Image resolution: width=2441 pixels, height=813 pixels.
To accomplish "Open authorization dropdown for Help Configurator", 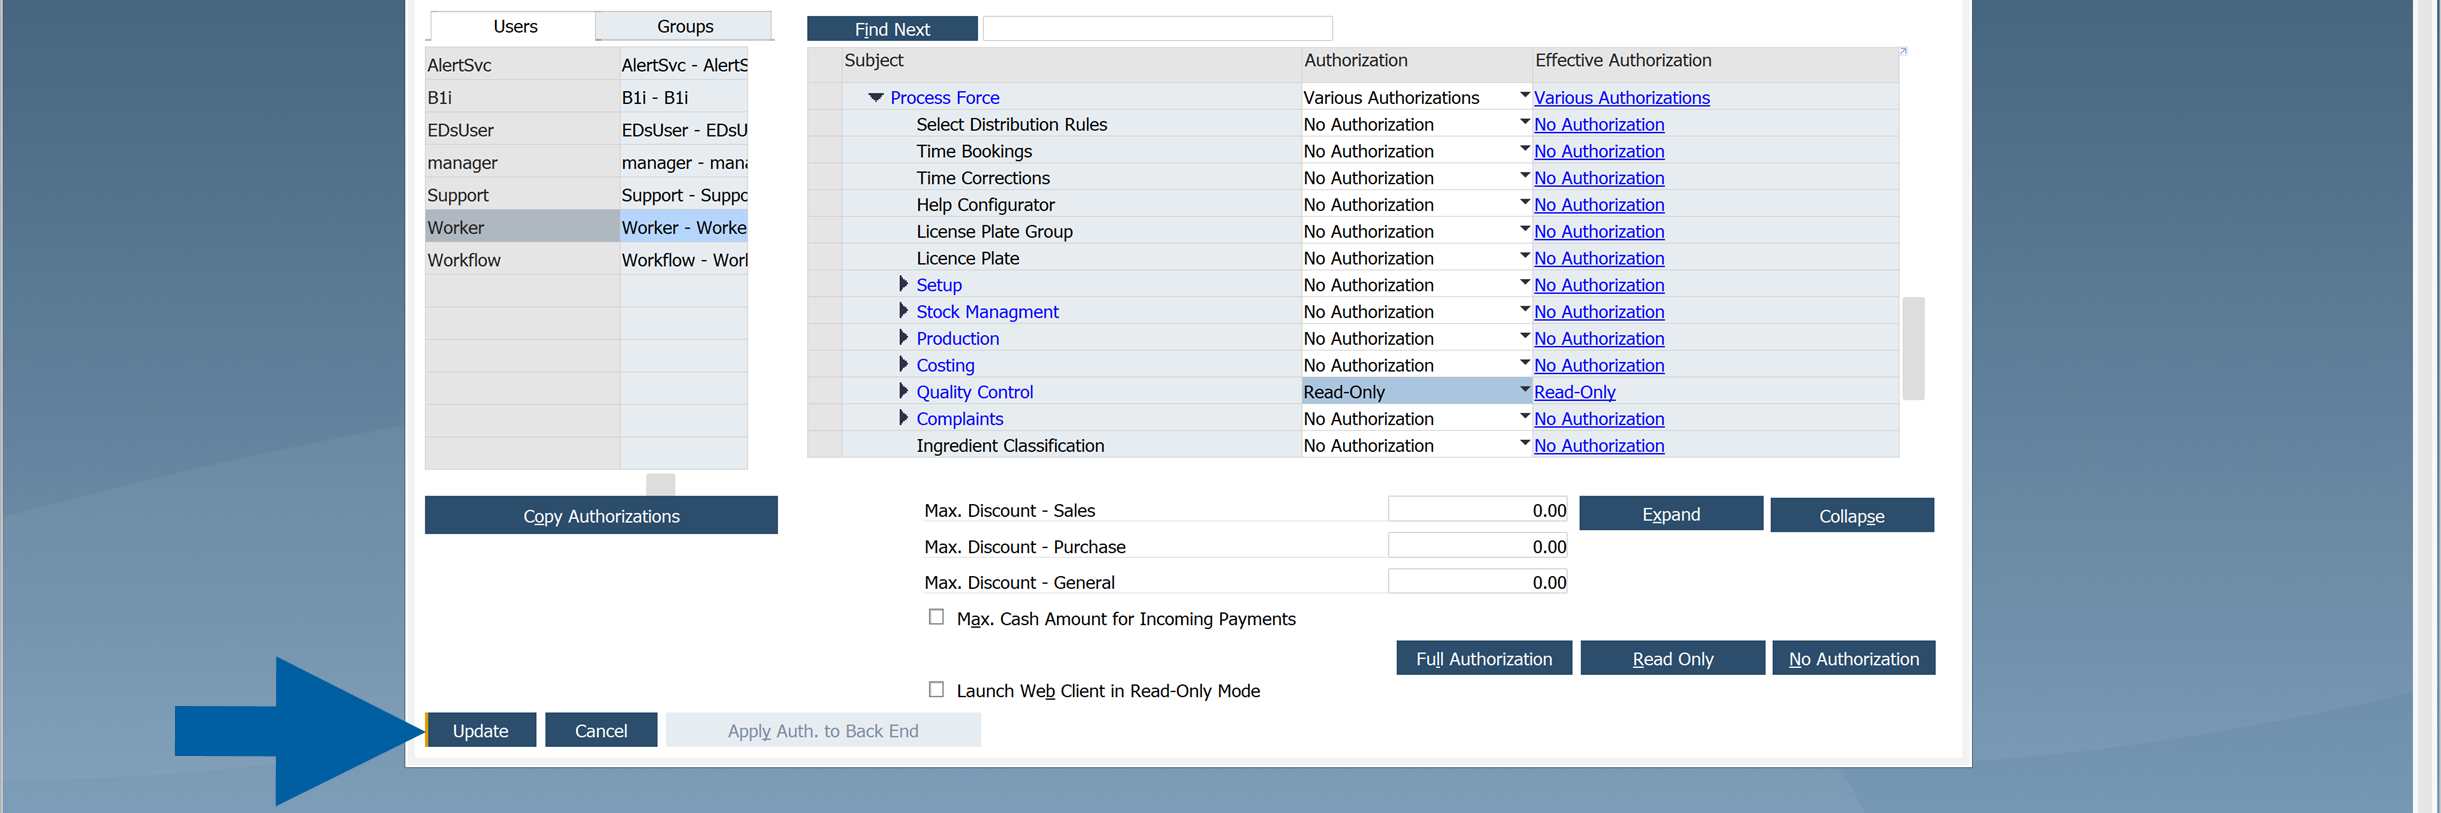I will click(x=1524, y=202).
